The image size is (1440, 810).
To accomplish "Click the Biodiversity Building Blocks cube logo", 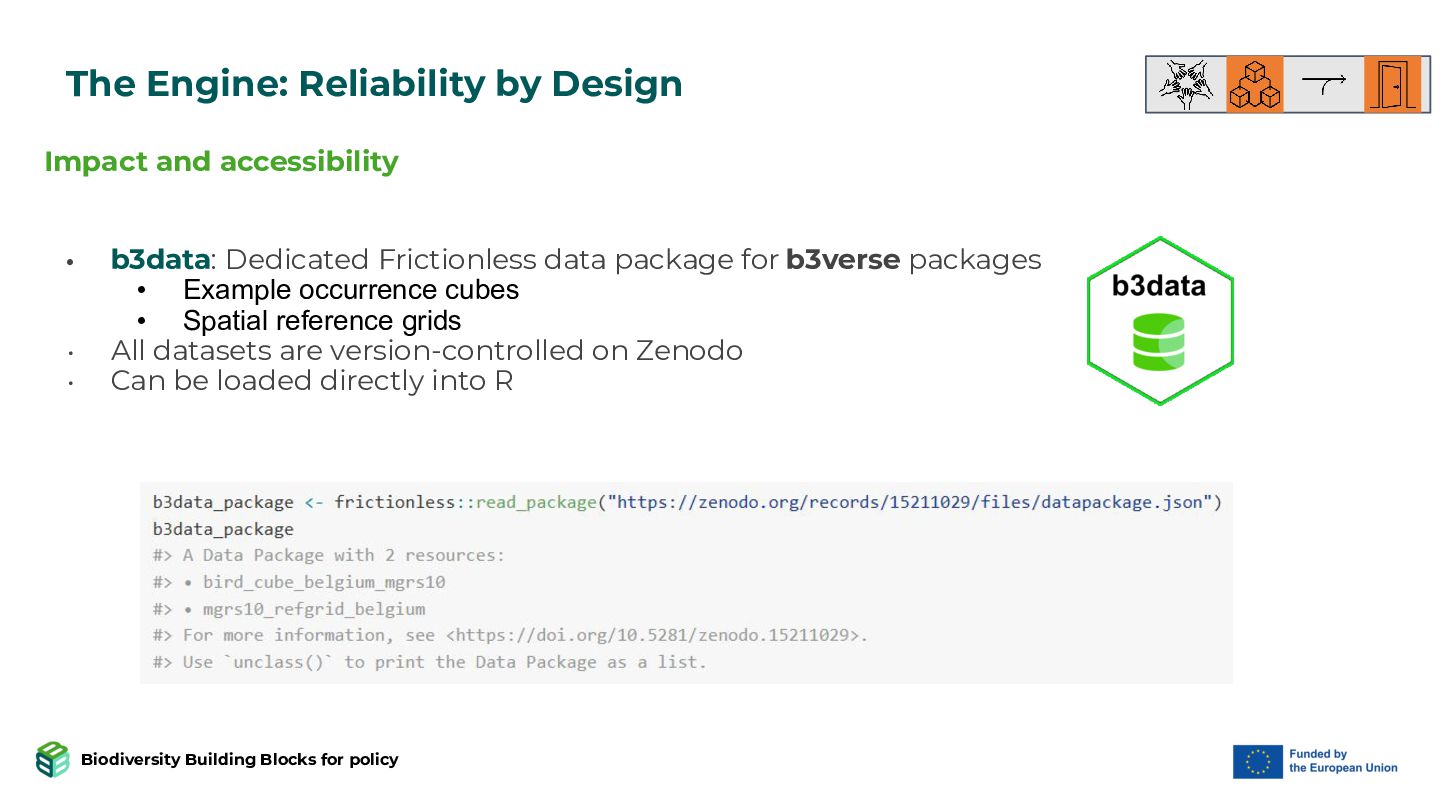I will [52, 760].
